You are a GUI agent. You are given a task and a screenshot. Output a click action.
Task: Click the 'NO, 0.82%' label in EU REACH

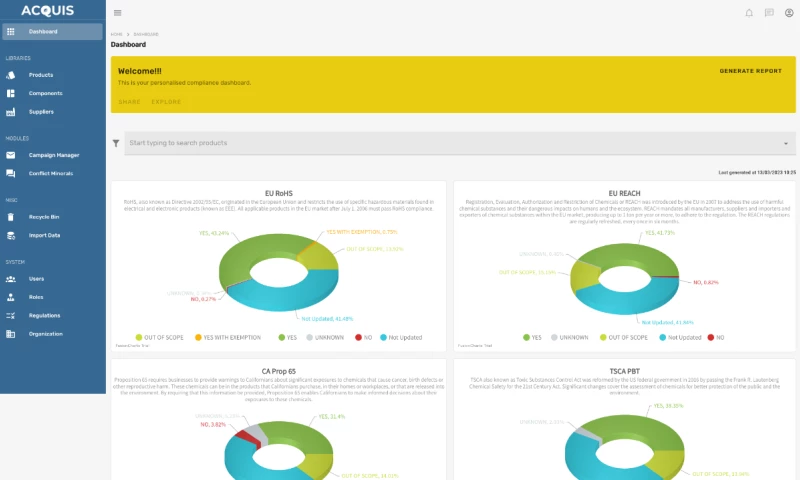(706, 282)
